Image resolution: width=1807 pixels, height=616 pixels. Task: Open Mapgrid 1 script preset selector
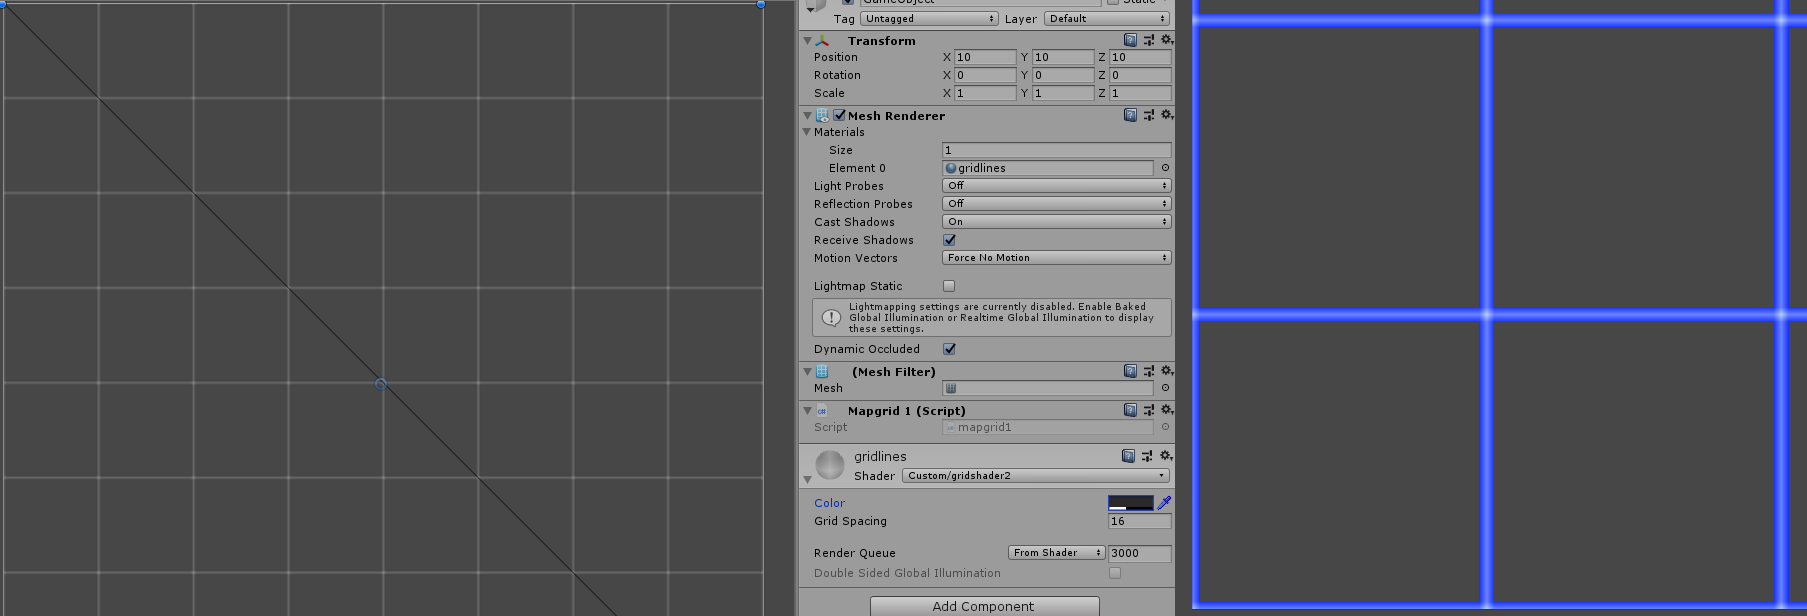pyautogui.click(x=1149, y=410)
